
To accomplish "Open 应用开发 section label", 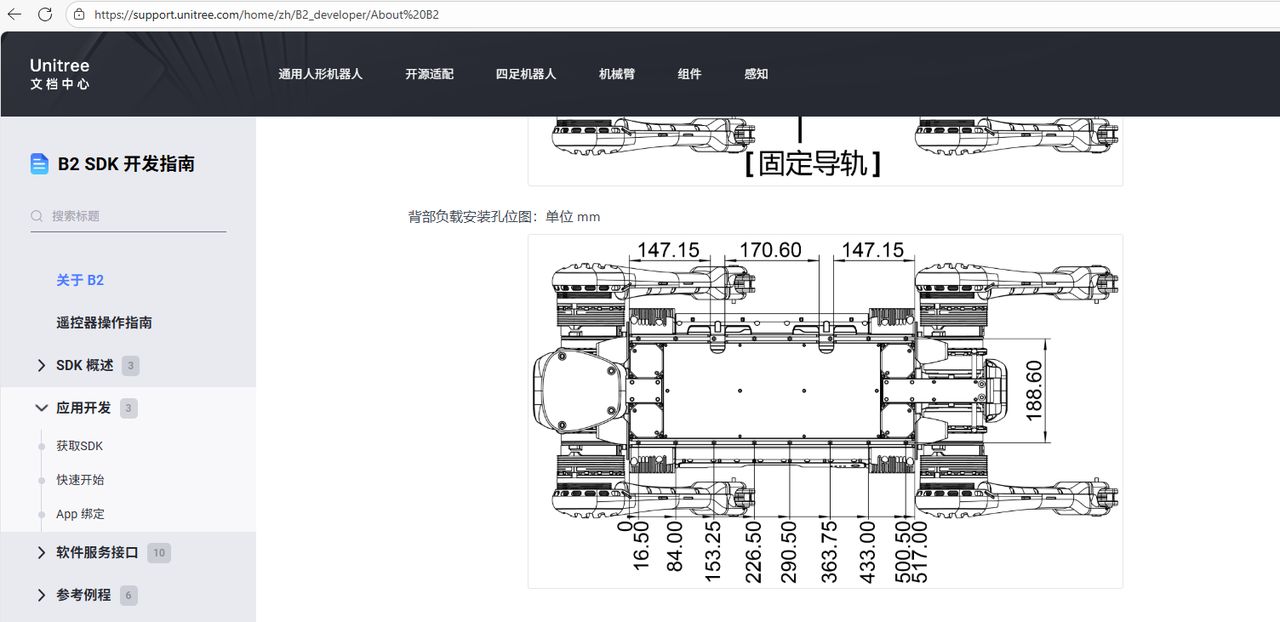I will click(x=84, y=408).
